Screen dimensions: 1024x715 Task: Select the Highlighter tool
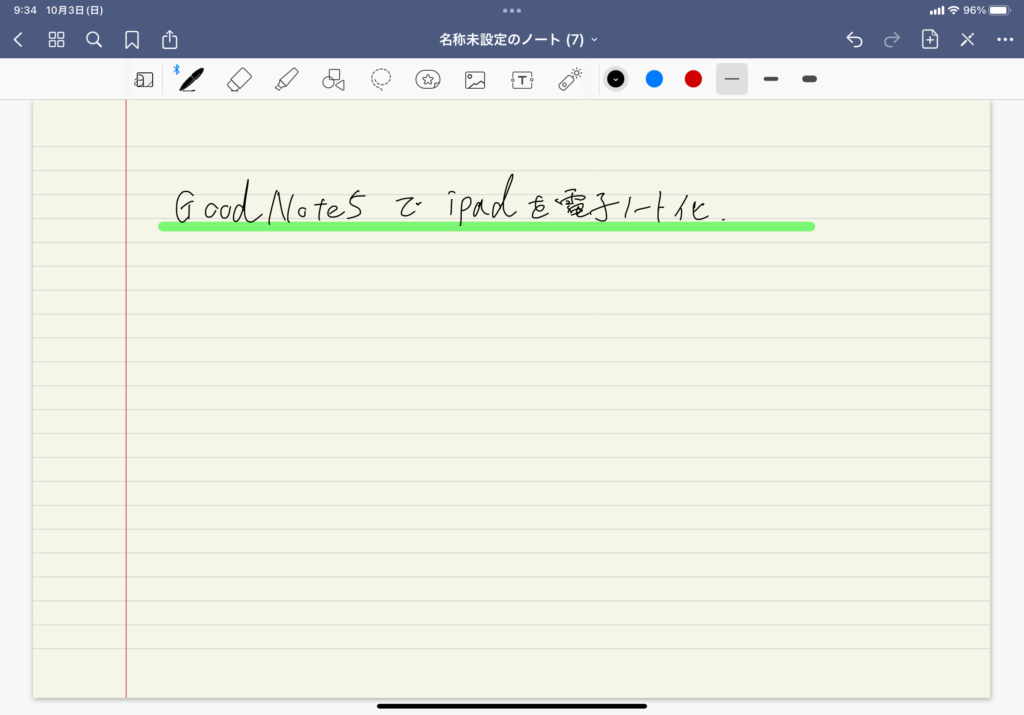click(287, 80)
